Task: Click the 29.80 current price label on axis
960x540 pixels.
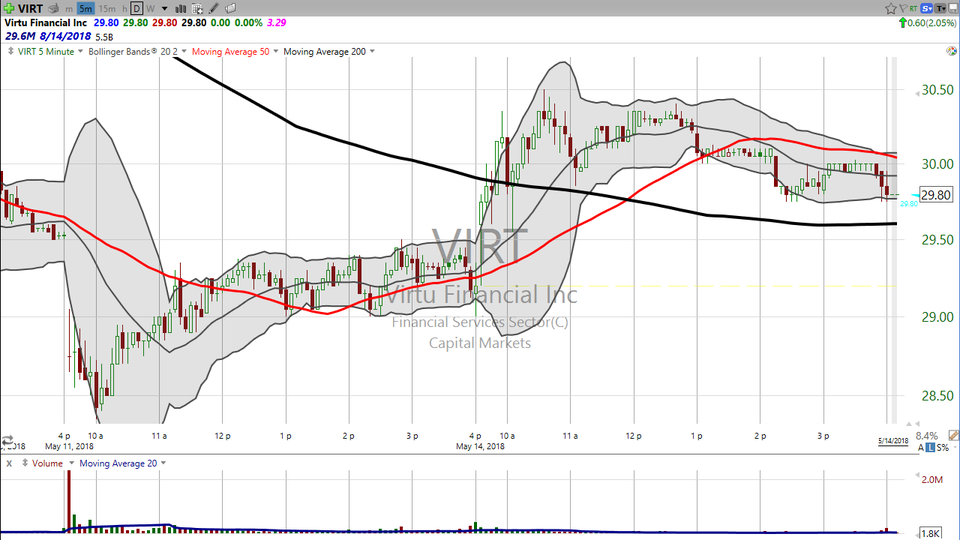Action: click(x=936, y=195)
